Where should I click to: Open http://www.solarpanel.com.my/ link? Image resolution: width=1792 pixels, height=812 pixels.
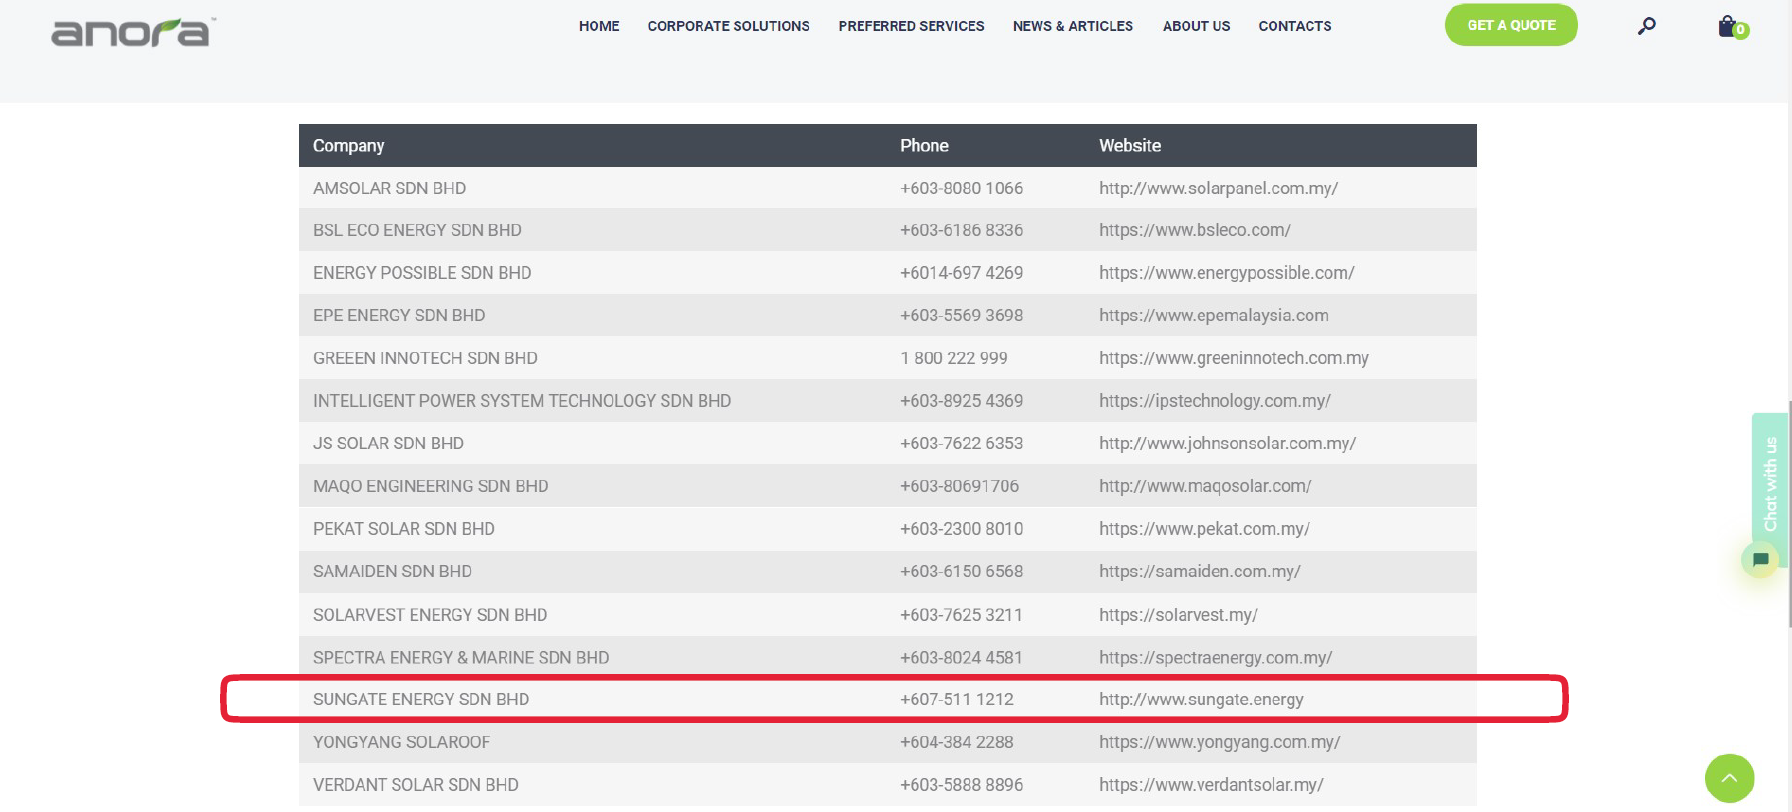(x=1218, y=188)
